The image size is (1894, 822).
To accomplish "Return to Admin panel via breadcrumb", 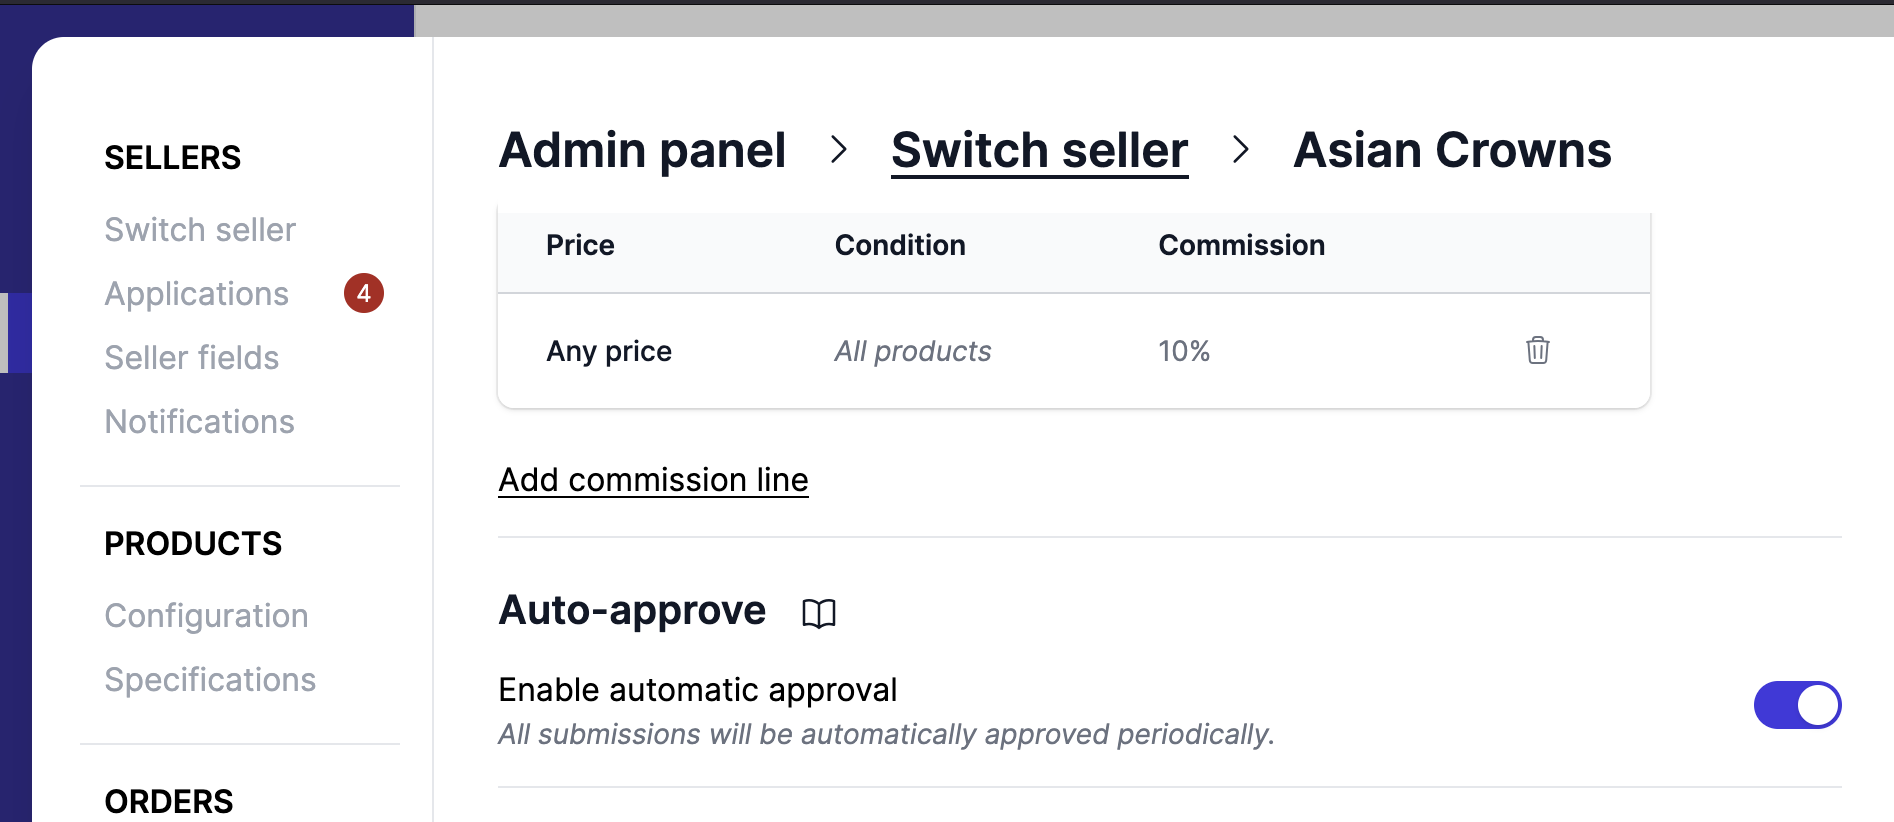I will (x=642, y=150).
